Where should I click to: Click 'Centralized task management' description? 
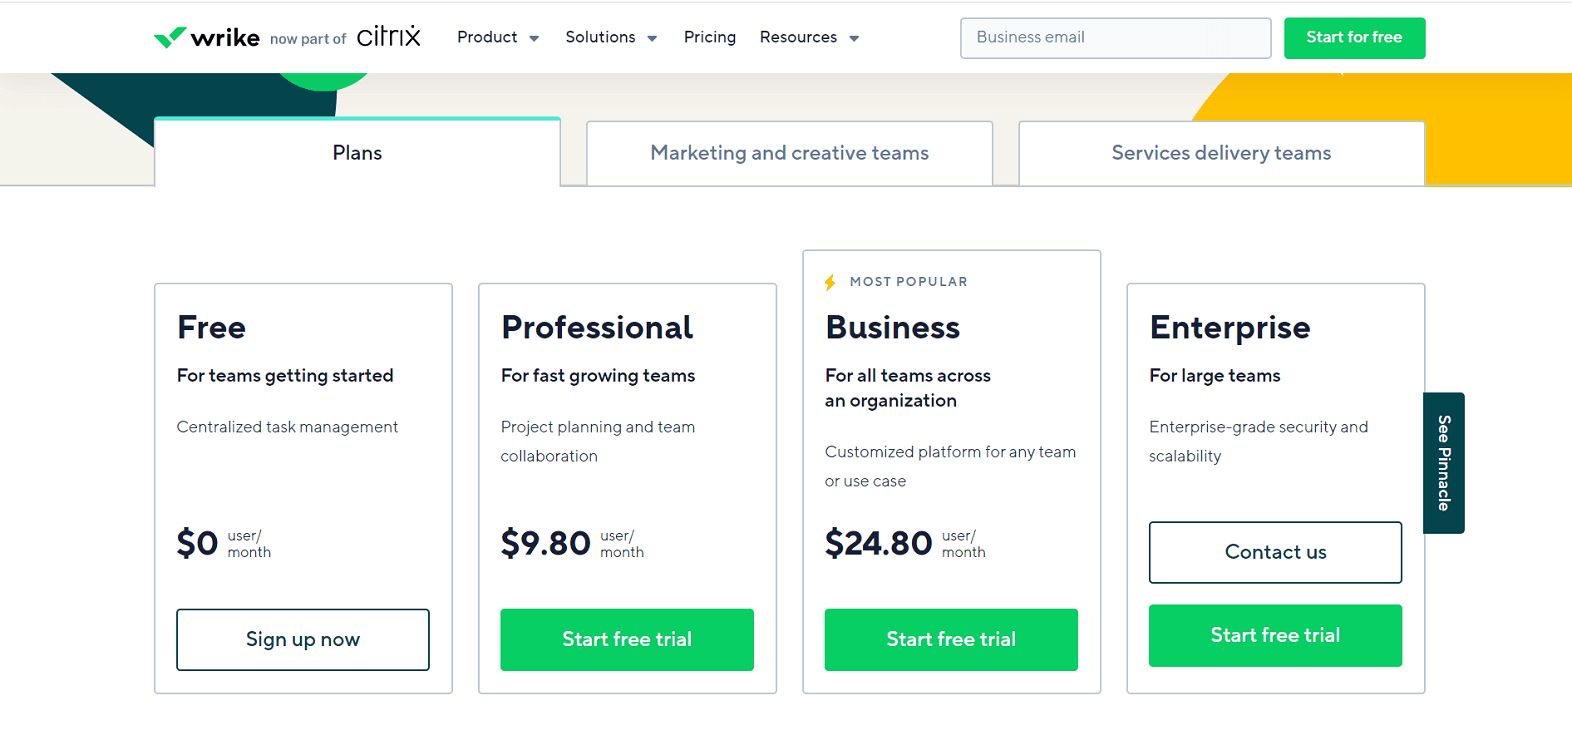(x=287, y=427)
